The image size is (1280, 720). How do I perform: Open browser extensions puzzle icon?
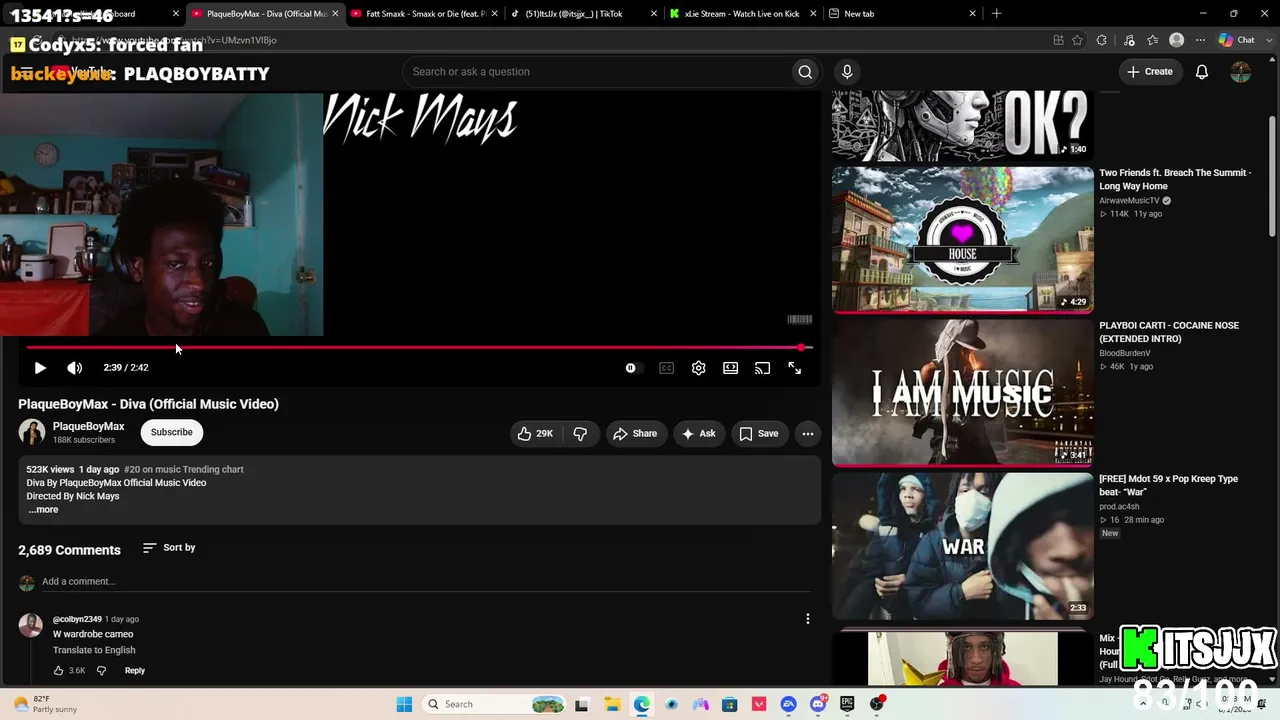[x=1101, y=40]
